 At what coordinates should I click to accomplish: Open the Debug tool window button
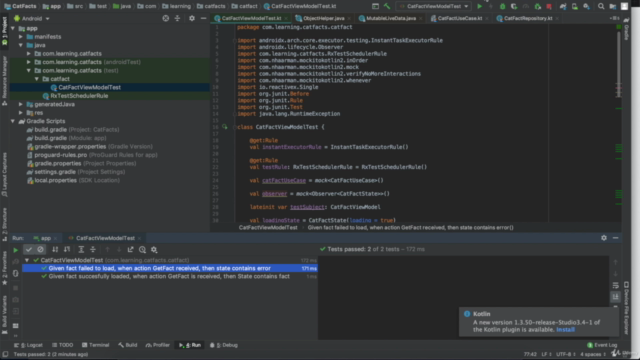224,345
